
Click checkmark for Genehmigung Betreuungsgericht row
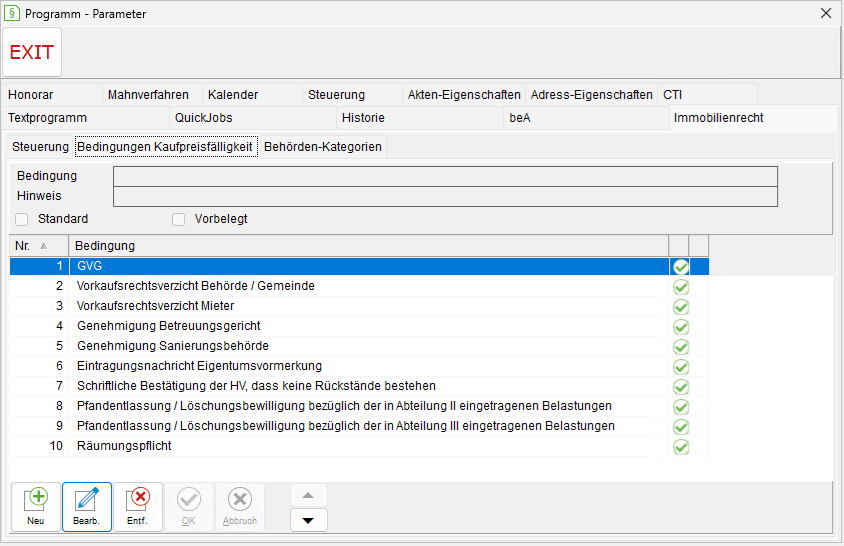coord(681,326)
